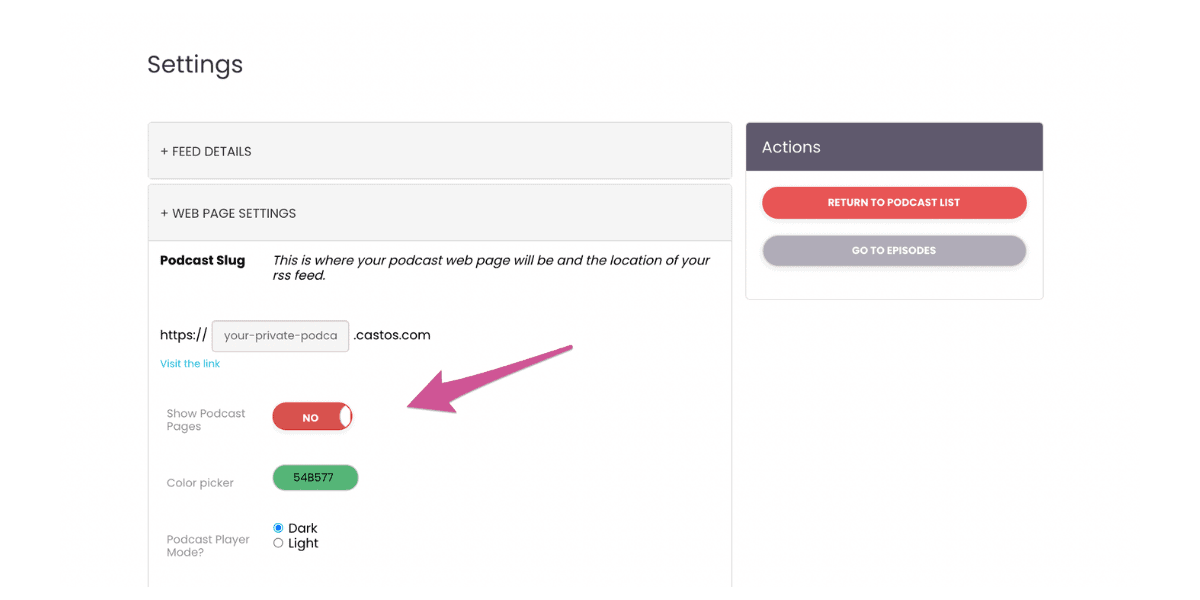Click the Actions panel header

click(x=894, y=147)
